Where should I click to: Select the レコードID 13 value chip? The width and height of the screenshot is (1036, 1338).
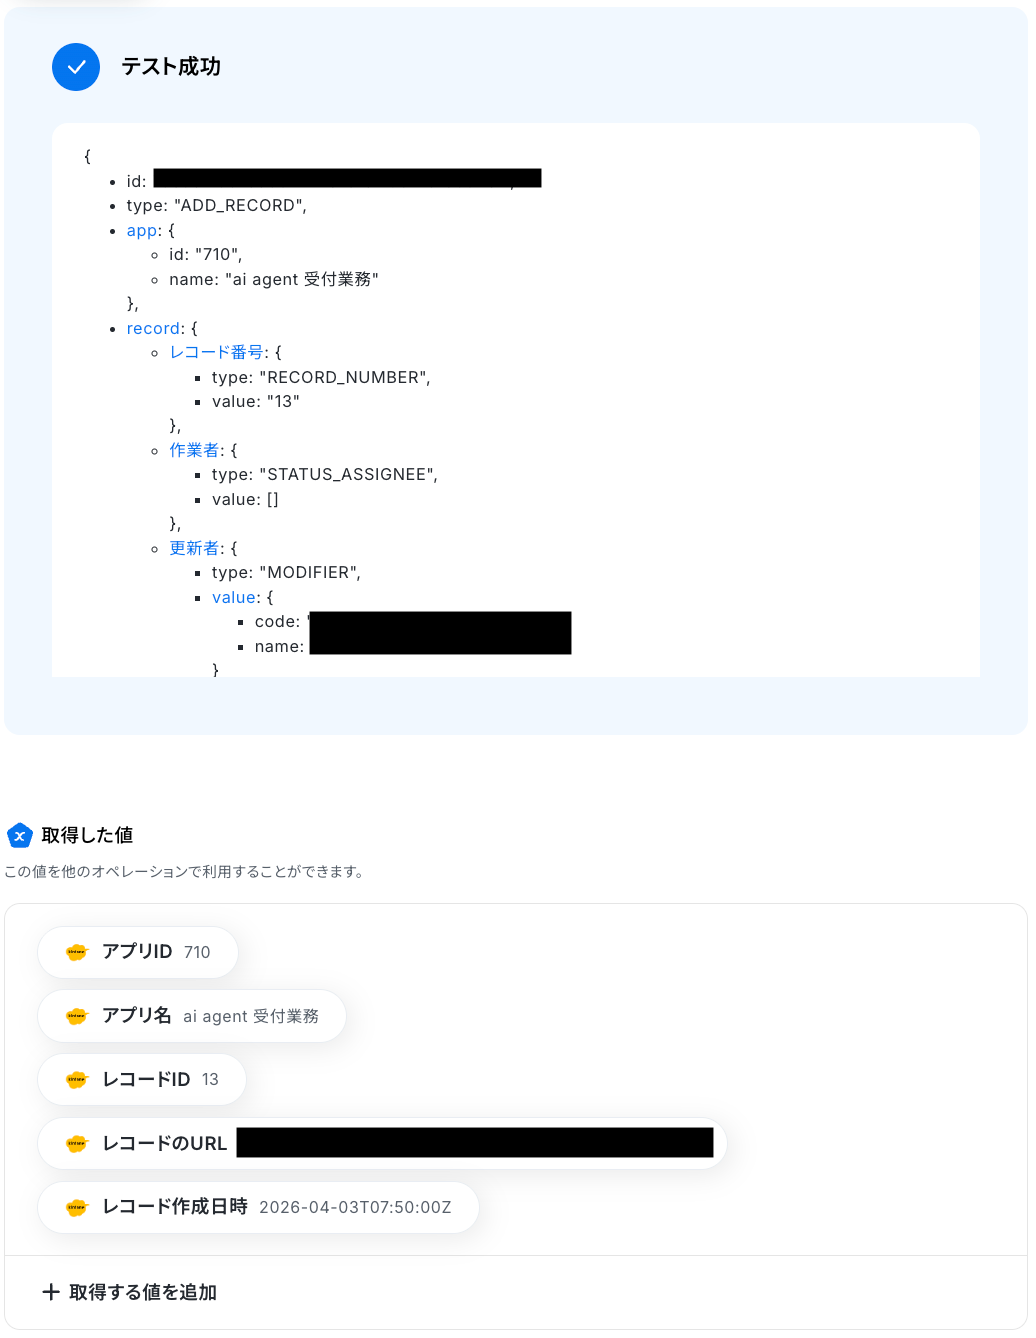click(142, 1080)
